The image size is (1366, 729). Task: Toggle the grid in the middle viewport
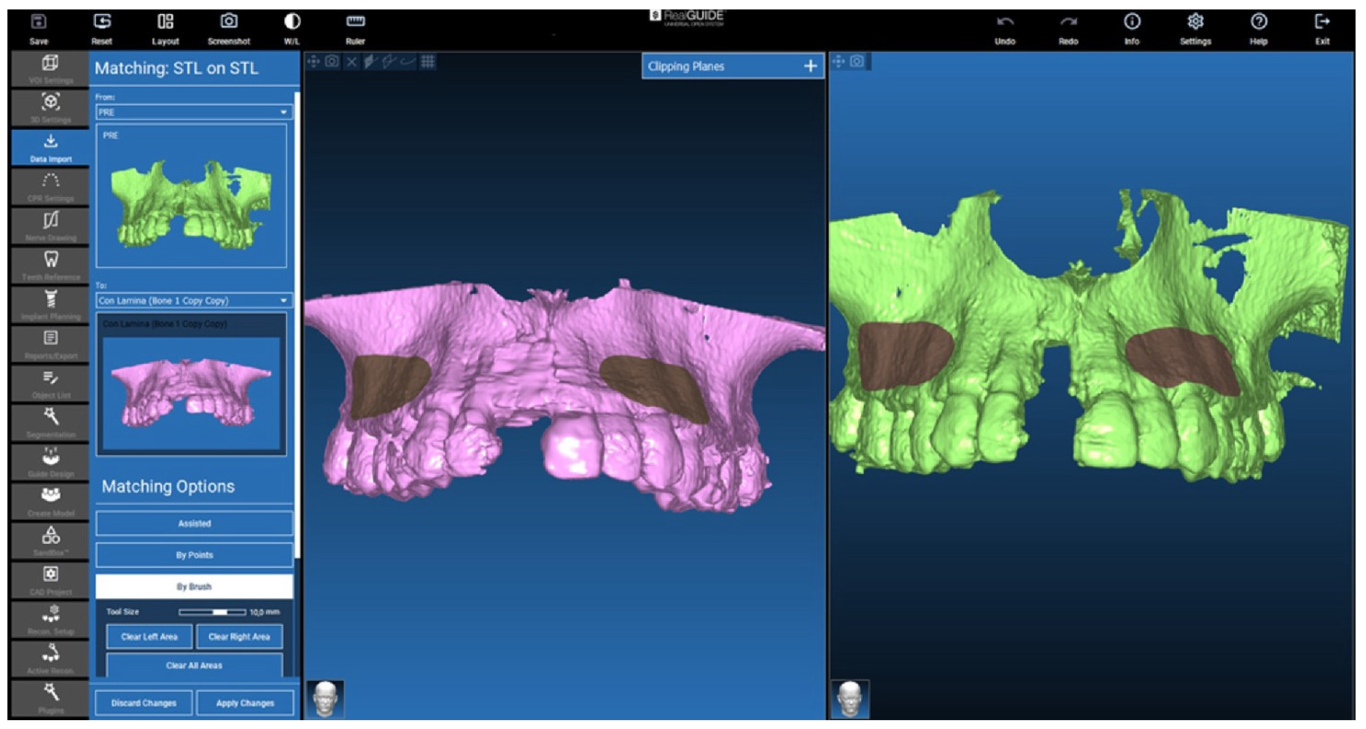[427, 62]
